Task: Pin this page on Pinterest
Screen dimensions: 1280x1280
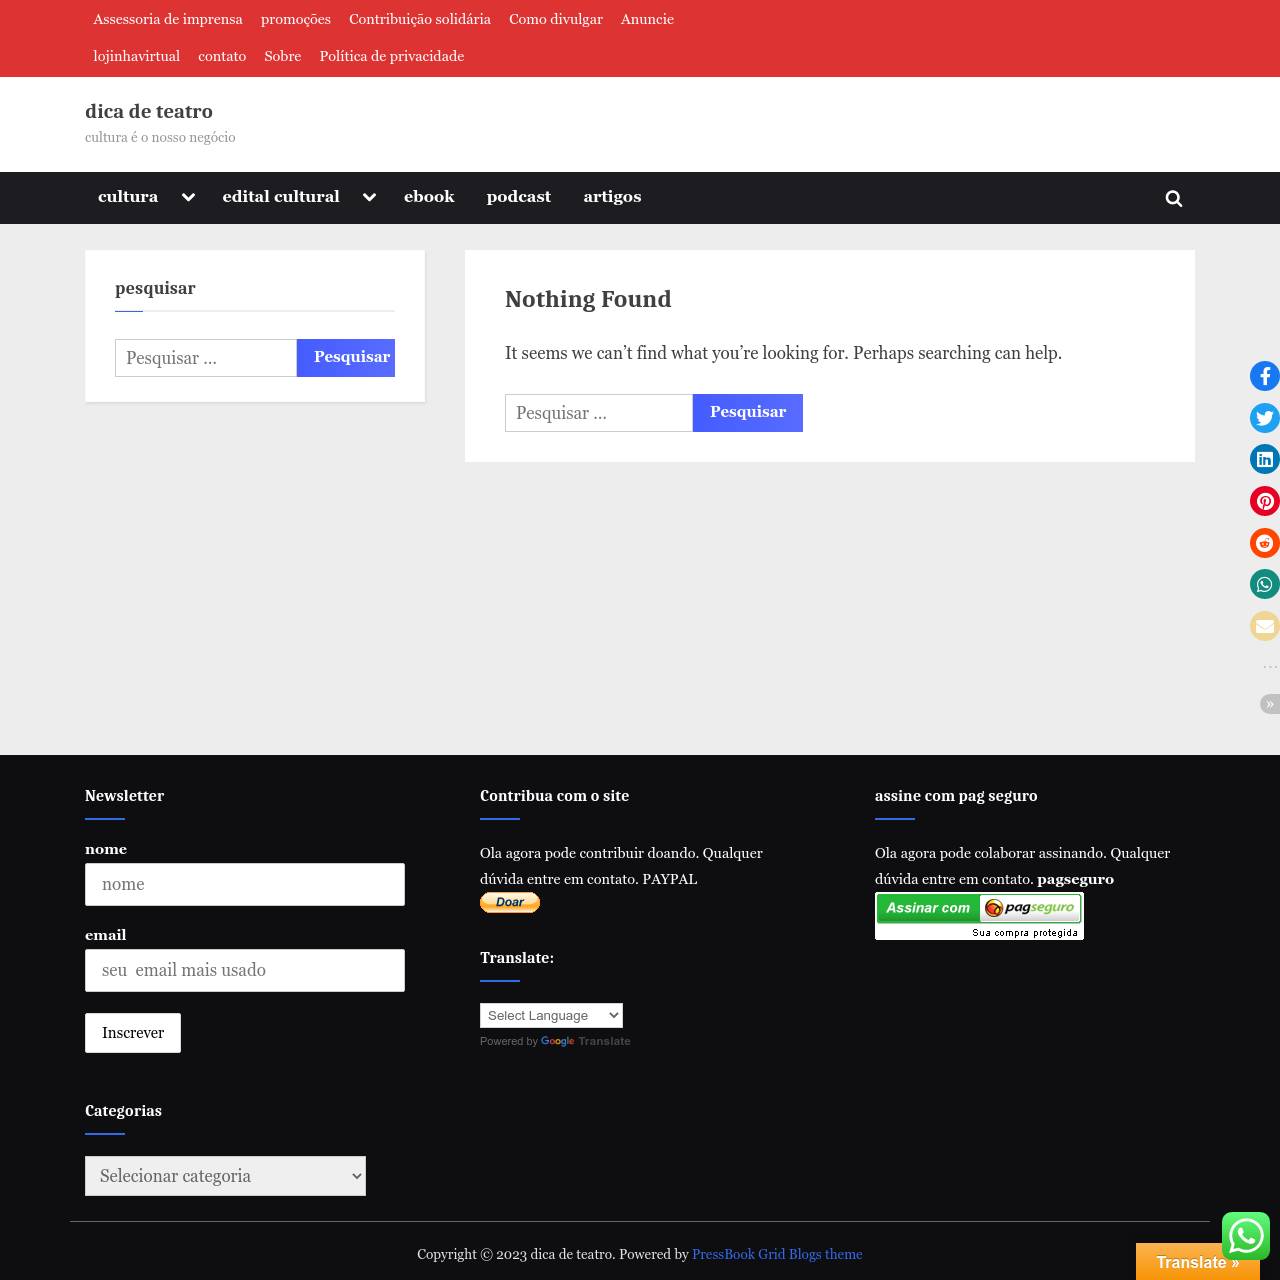Action: click(1265, 501)
